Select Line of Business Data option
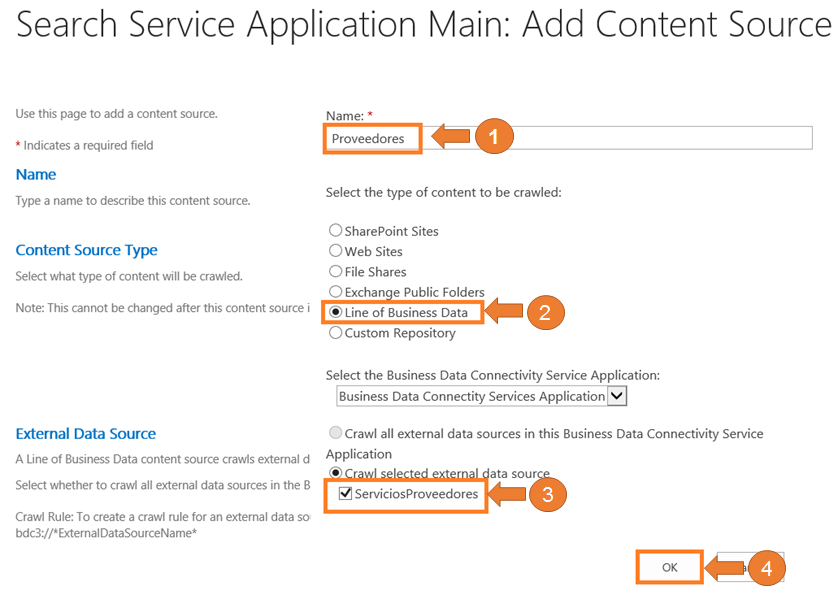The width and height of the screenshot is (838, 595). coord(336,312)
